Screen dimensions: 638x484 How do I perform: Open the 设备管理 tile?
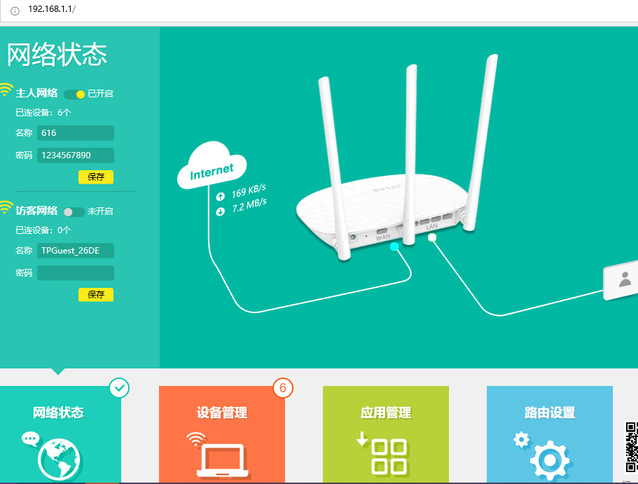coord(222,434)
